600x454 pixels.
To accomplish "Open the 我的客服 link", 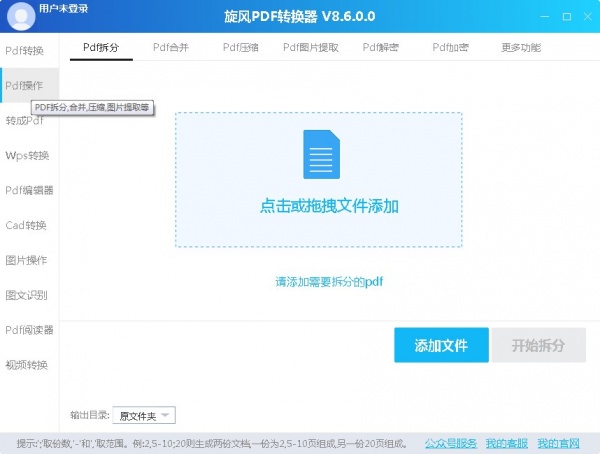I will click(x=506, y=443).
